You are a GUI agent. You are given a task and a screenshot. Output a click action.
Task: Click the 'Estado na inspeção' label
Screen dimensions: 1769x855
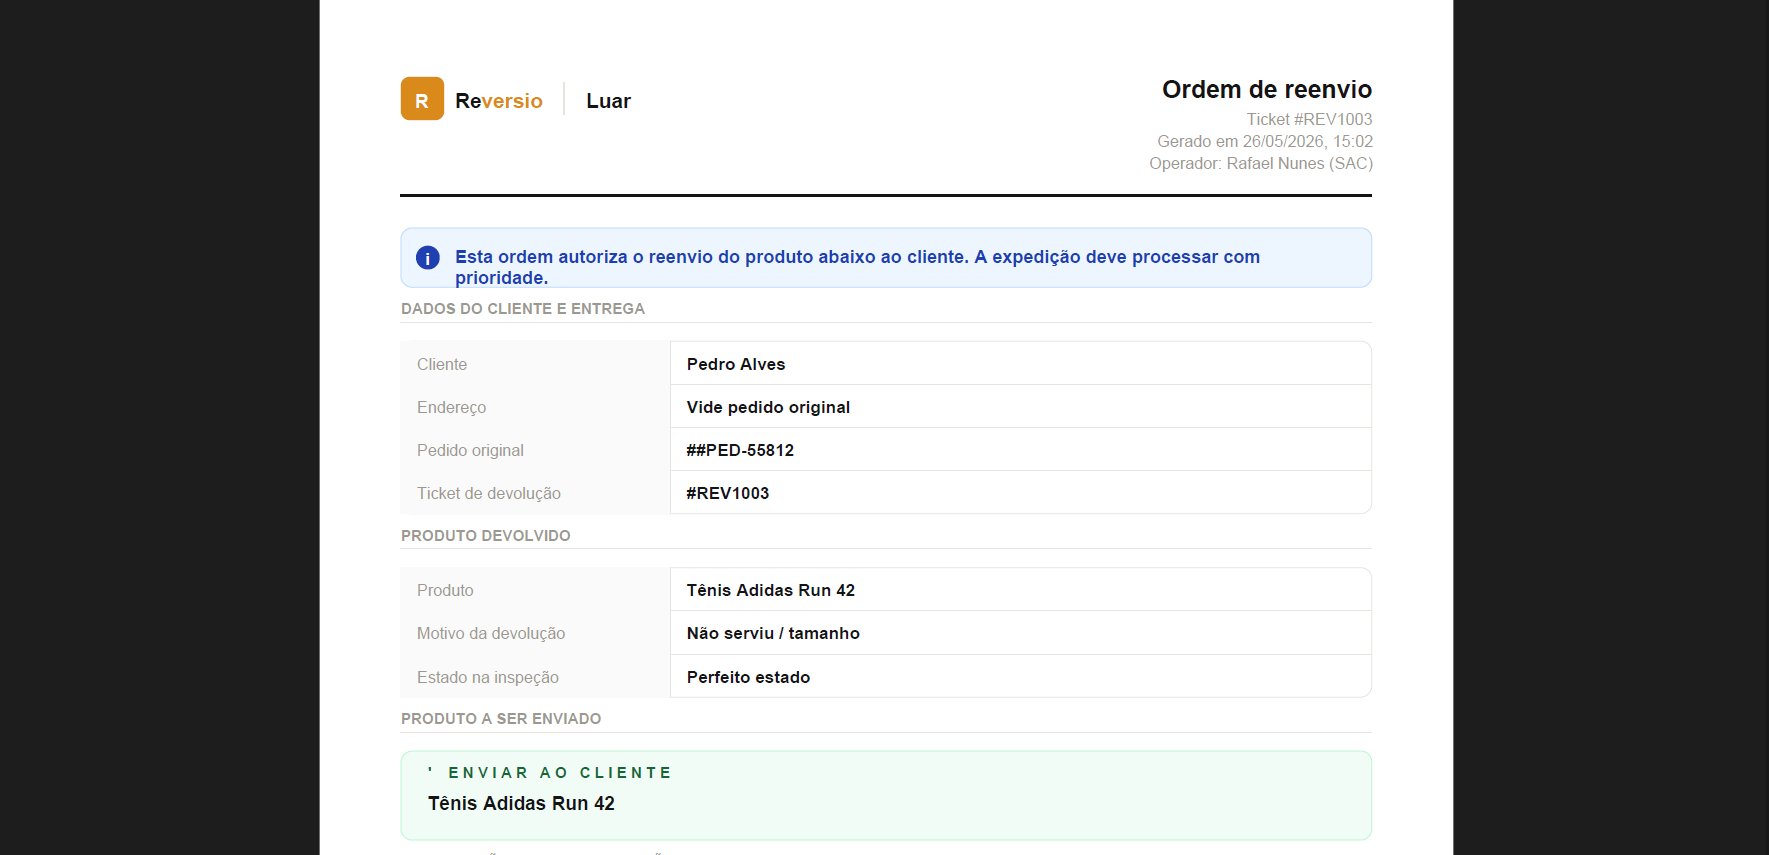tap(488, 677)
